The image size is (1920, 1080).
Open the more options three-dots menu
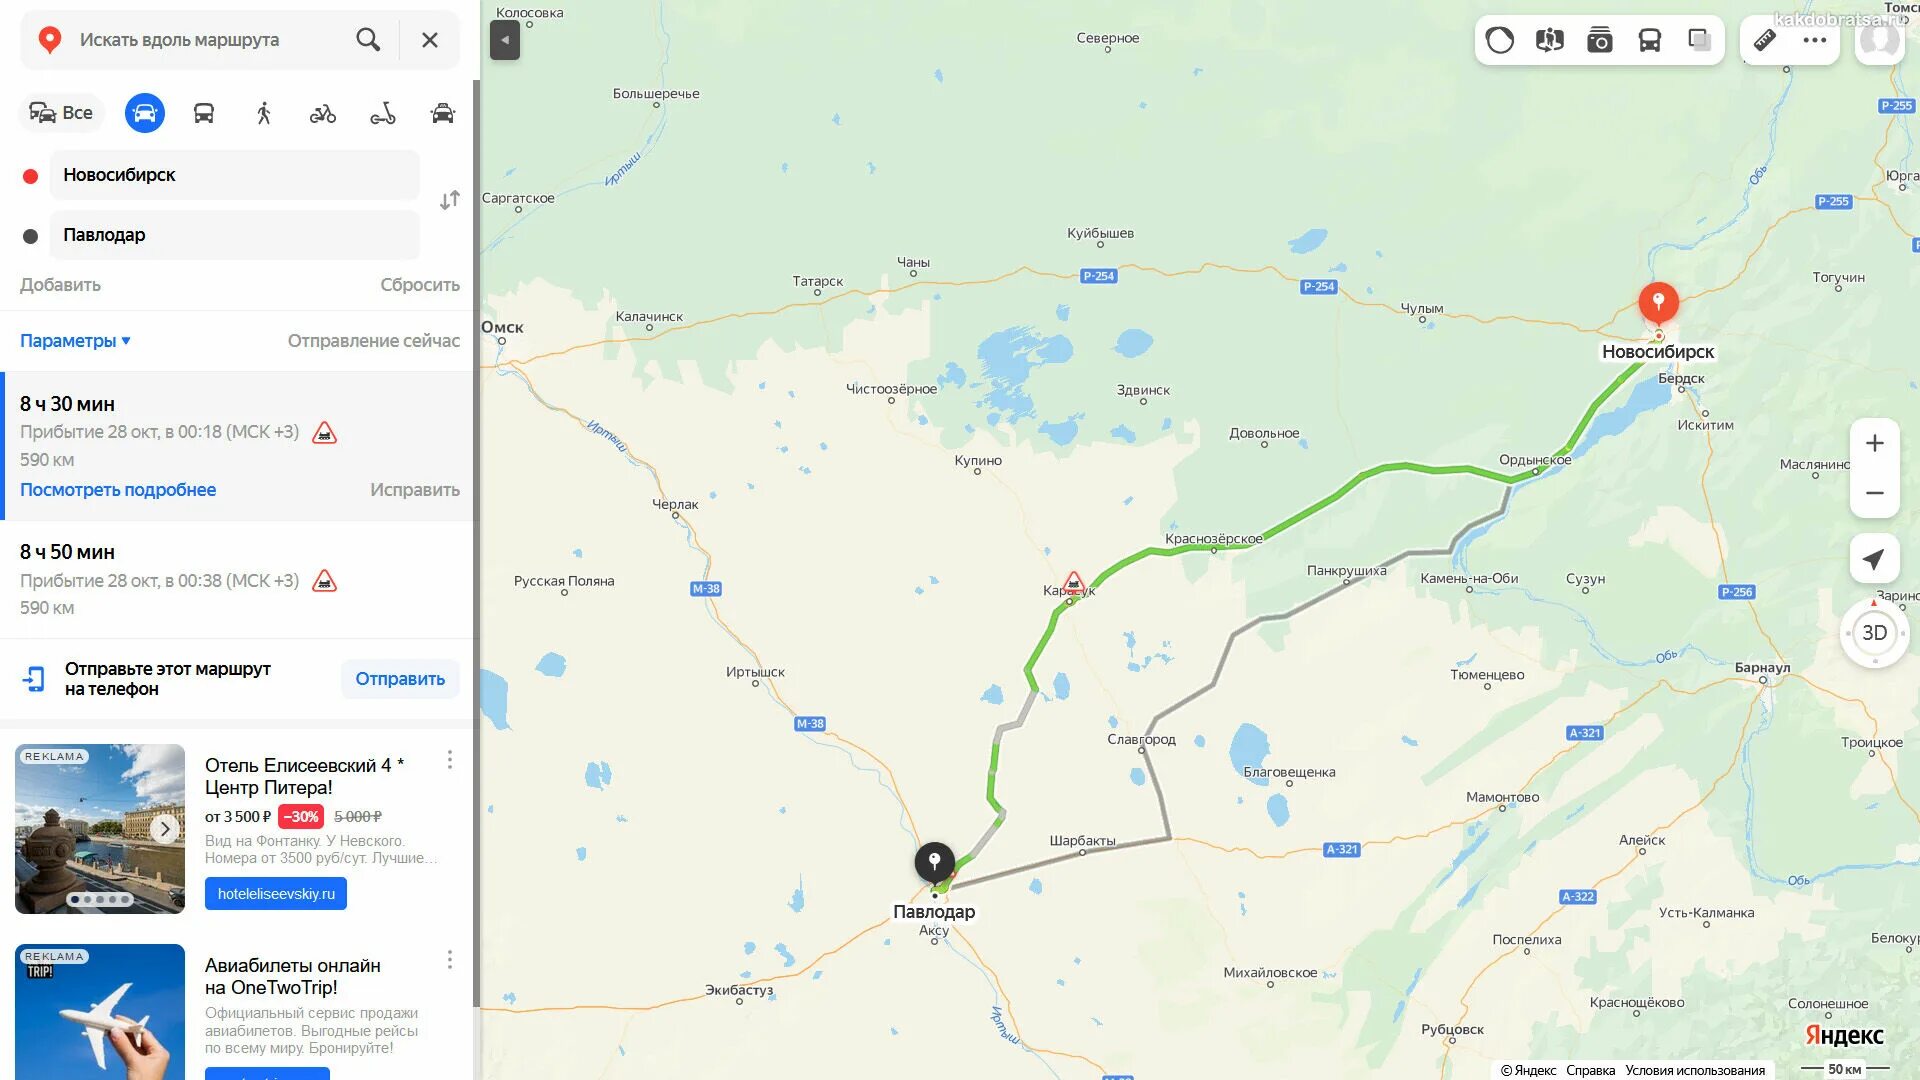point(1815,40)
